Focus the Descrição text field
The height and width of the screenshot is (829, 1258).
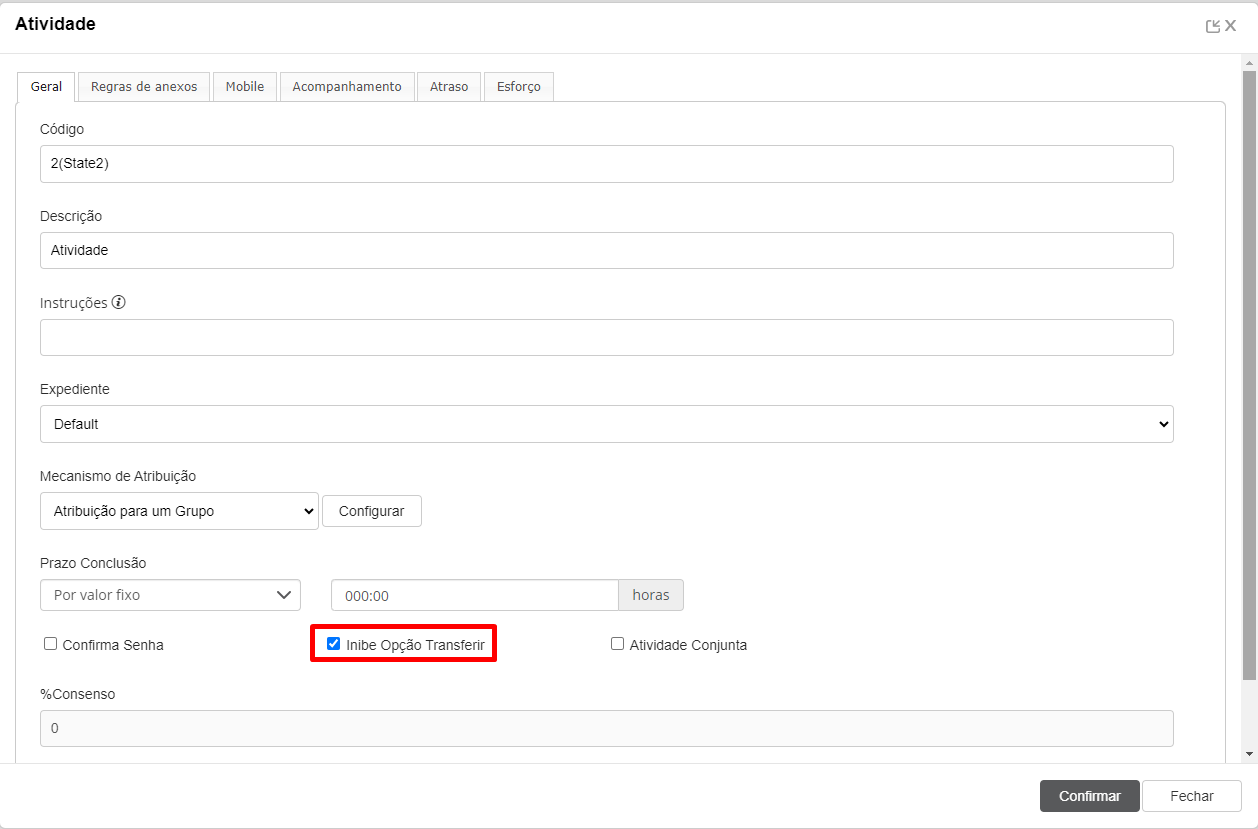click(x=606, y=251)
